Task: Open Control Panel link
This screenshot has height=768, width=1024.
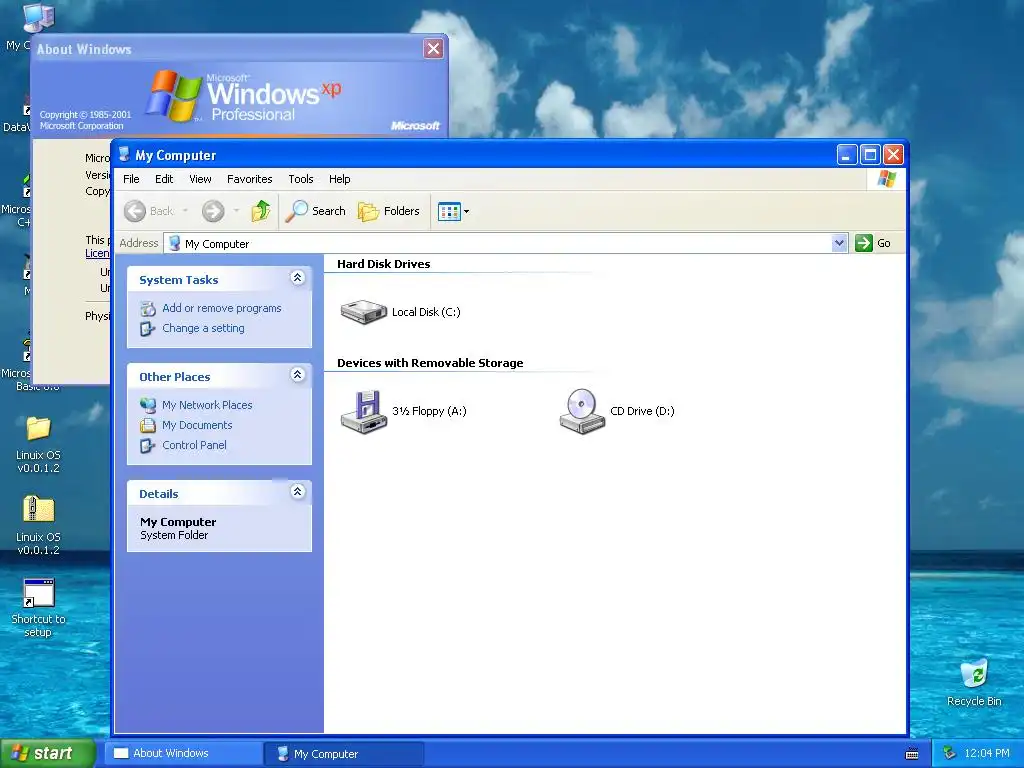Action: tap(194, 445)
